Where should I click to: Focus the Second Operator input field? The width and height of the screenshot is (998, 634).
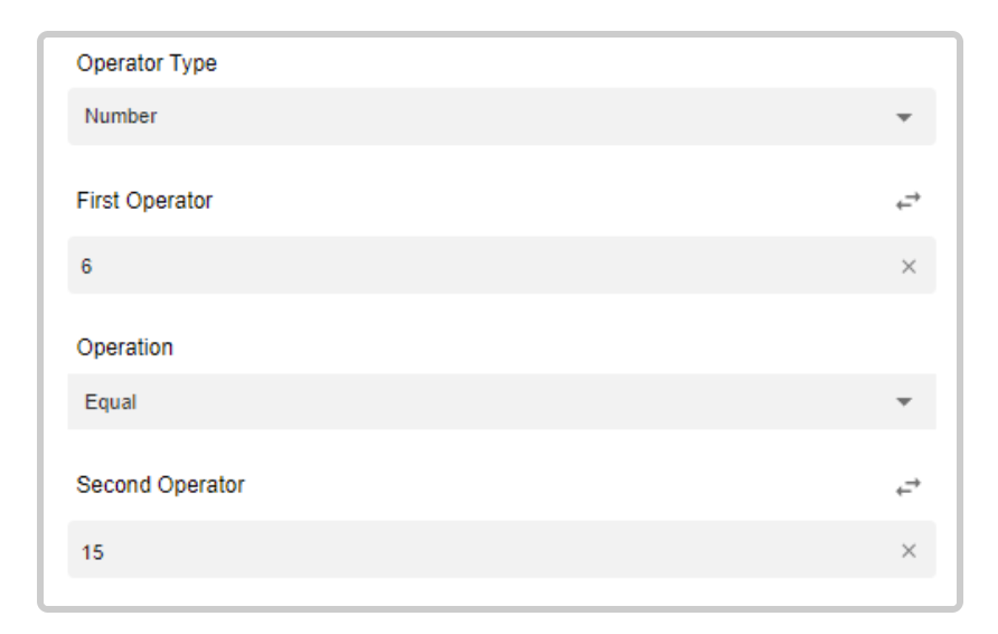[502, 550]
